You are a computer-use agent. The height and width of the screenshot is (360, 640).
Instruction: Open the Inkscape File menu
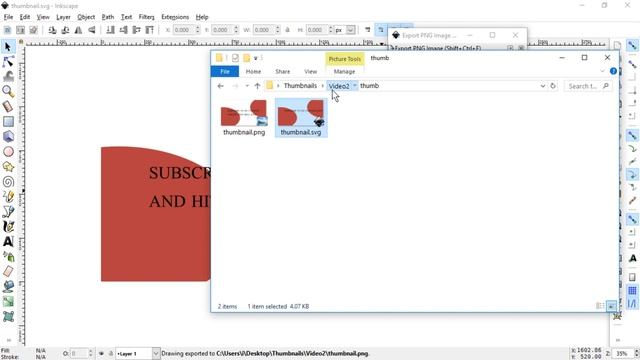8,17
